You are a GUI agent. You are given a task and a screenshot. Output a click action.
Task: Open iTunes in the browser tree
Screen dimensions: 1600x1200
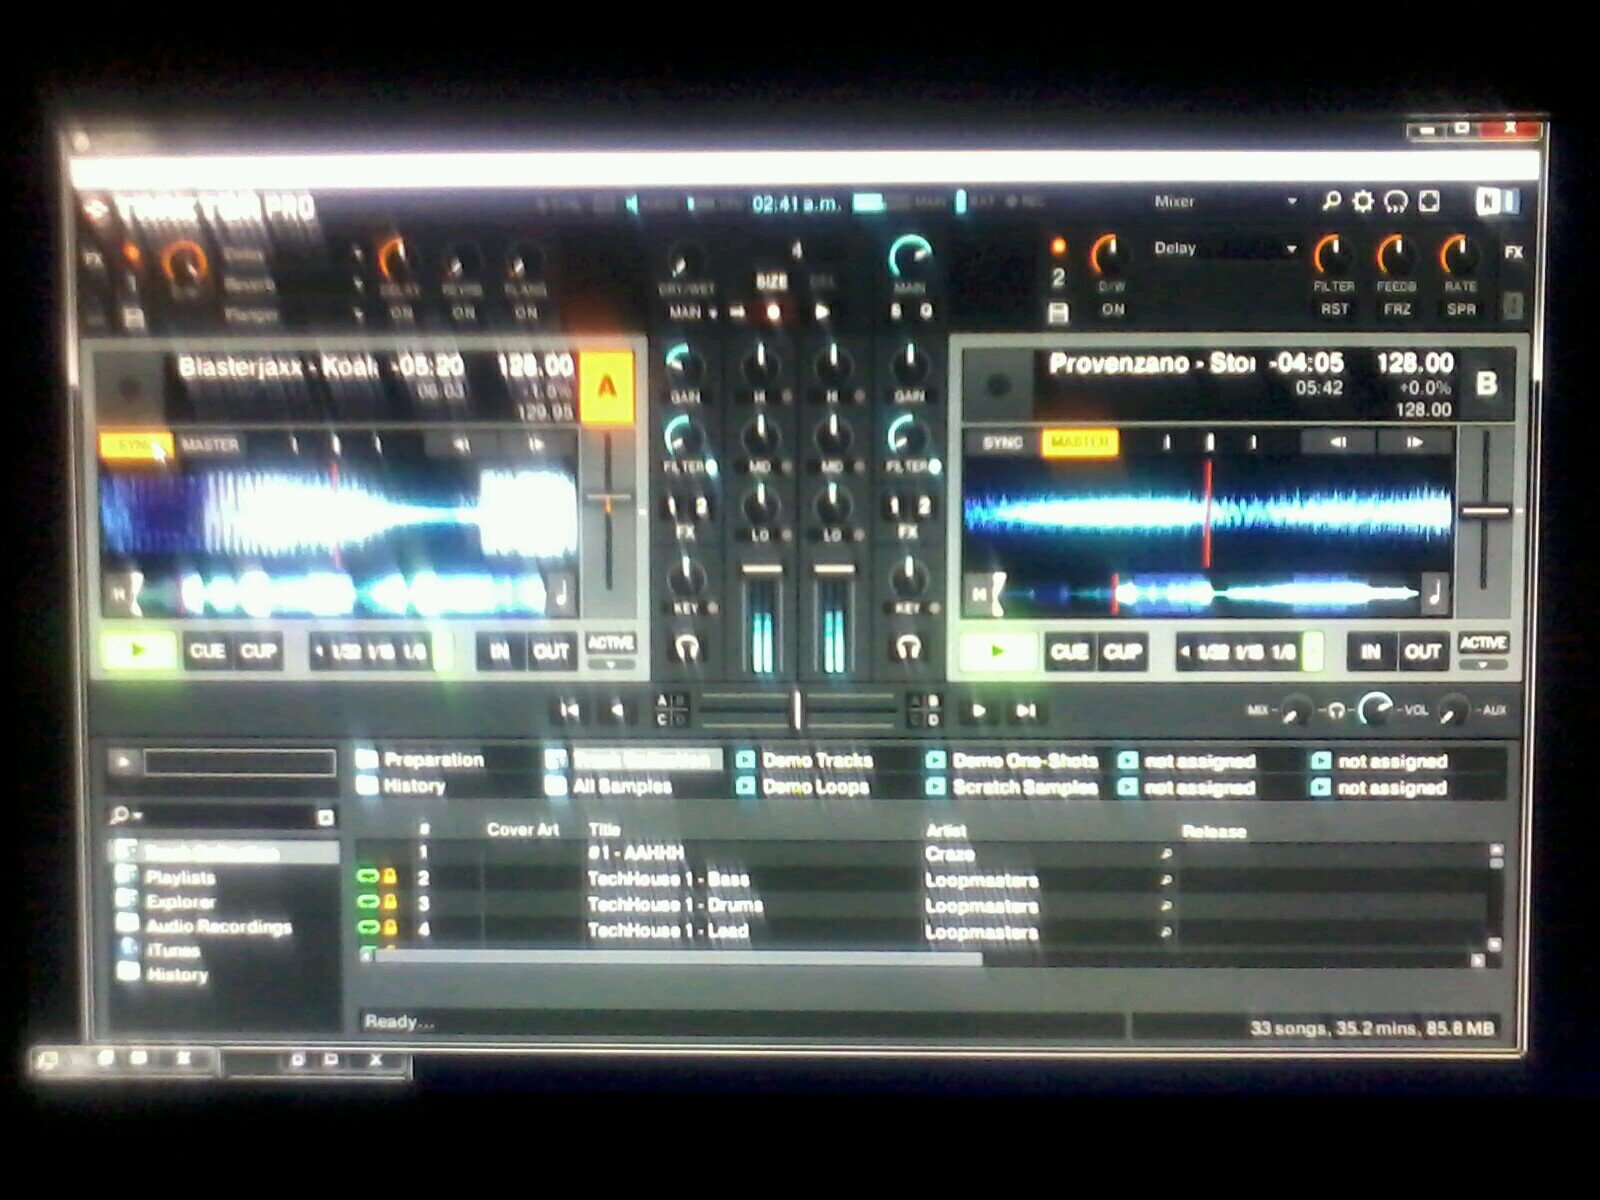tap(173, 950)
